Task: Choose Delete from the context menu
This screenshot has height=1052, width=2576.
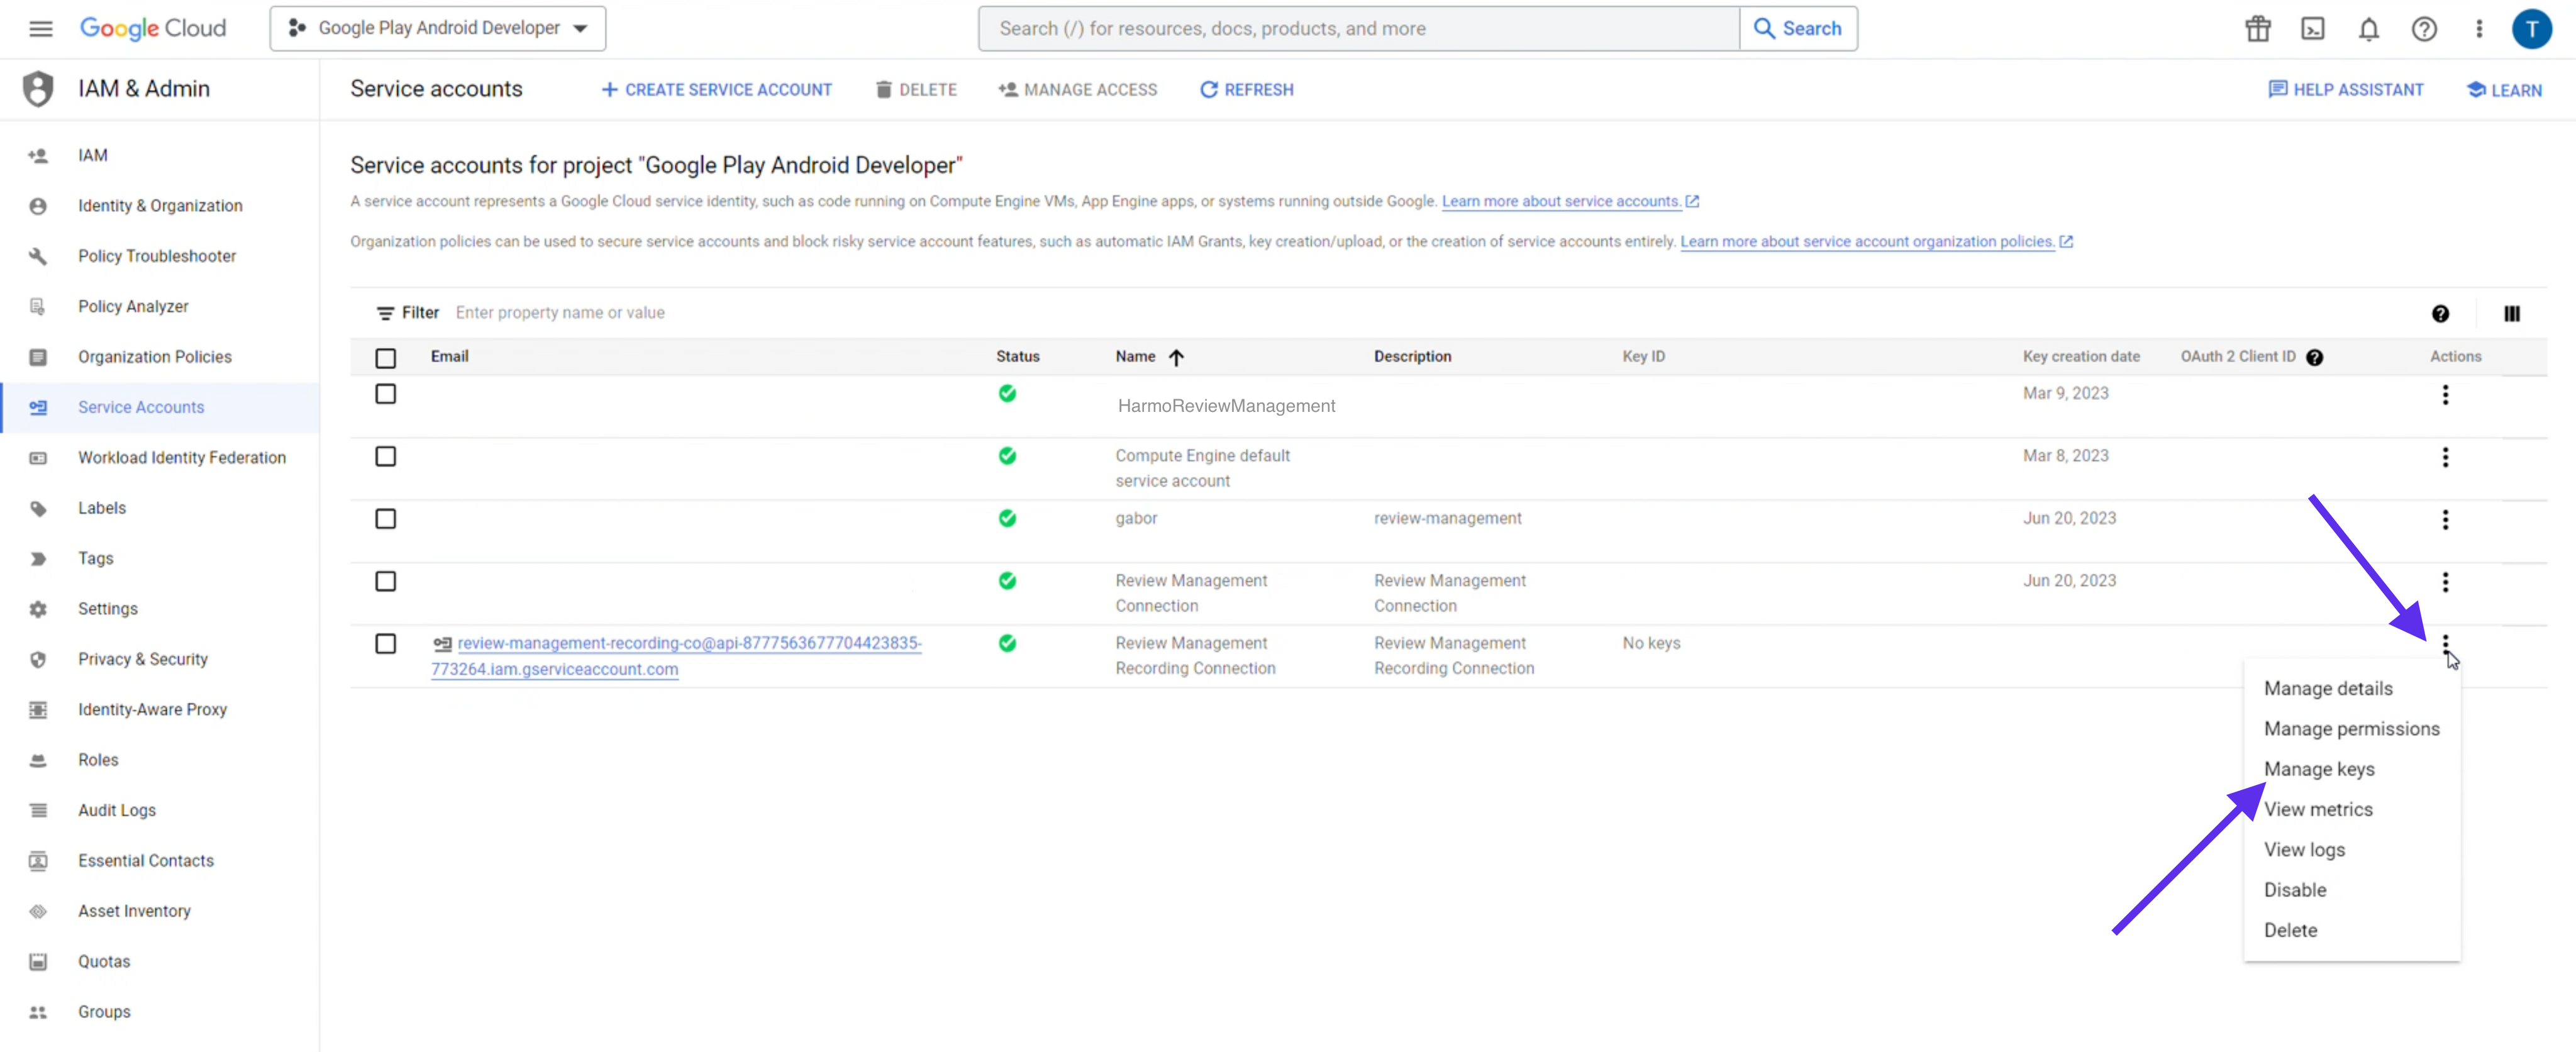Action: 2290,930
